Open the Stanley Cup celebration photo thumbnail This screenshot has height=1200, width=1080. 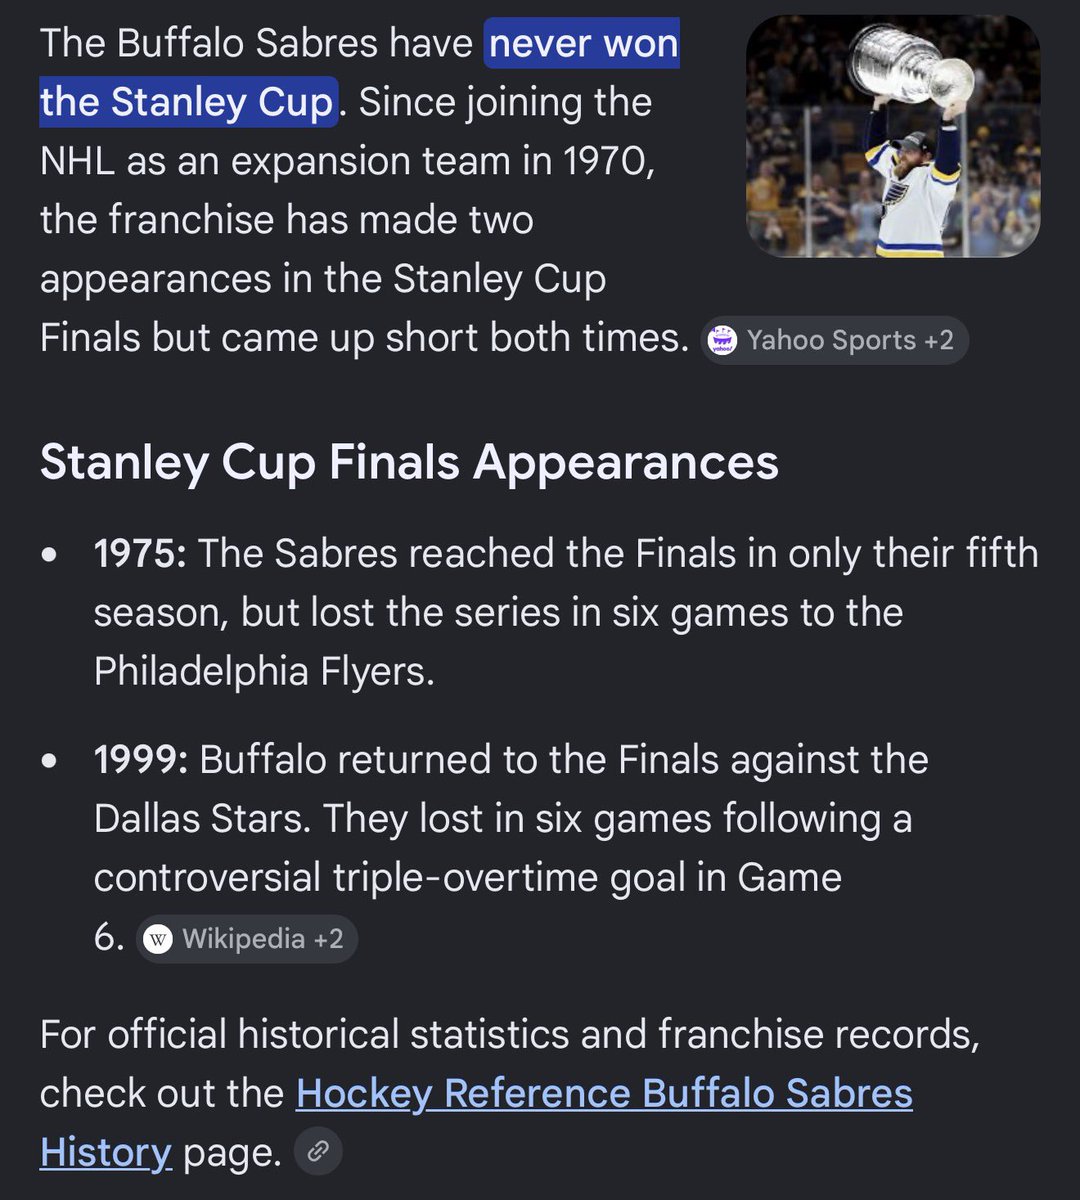pyautogui.click(x=893, y=136)
